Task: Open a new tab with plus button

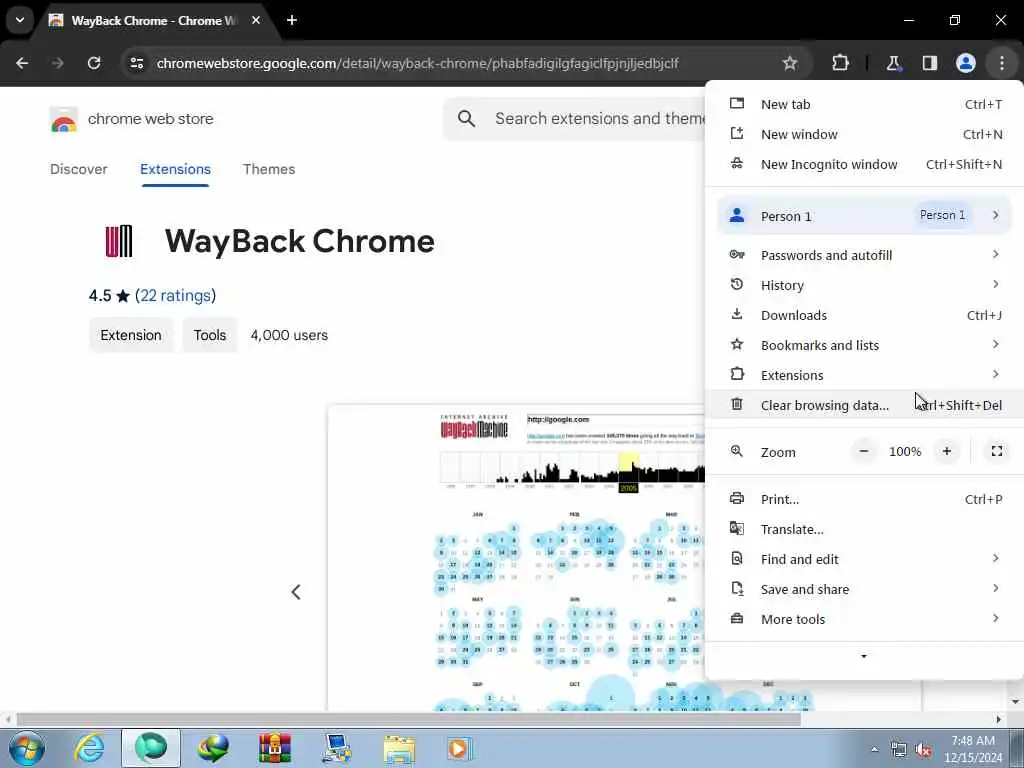Action: [292, 20]
